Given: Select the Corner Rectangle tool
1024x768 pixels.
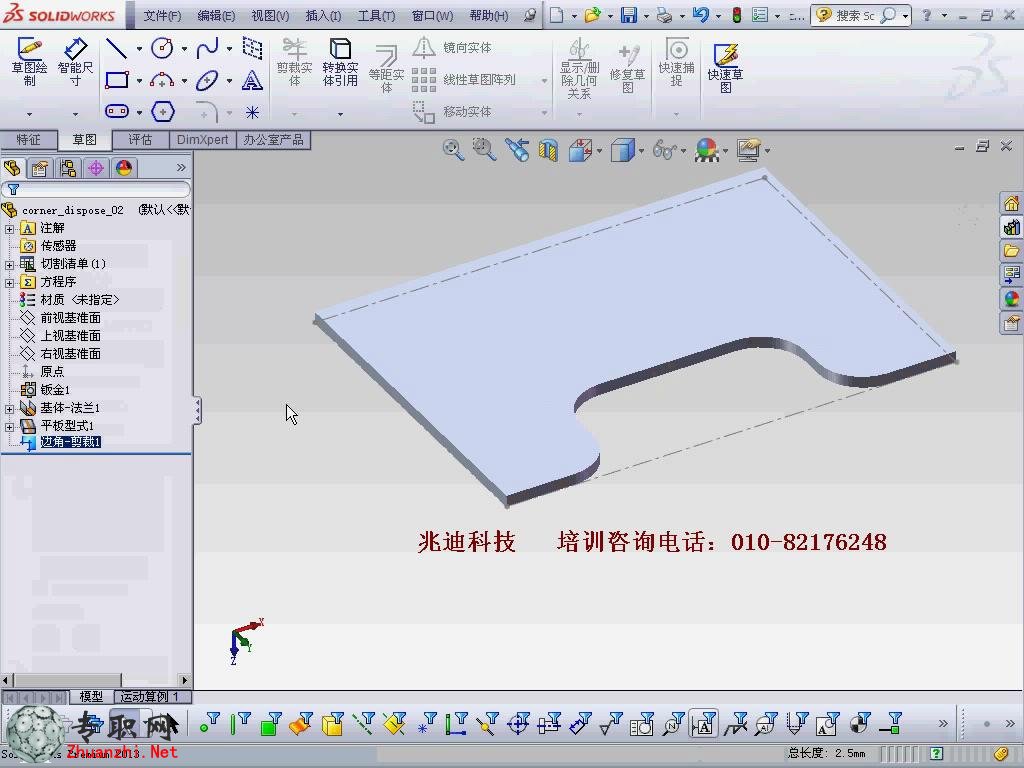Looking at the screenshot, I should [x=117, y=80].
